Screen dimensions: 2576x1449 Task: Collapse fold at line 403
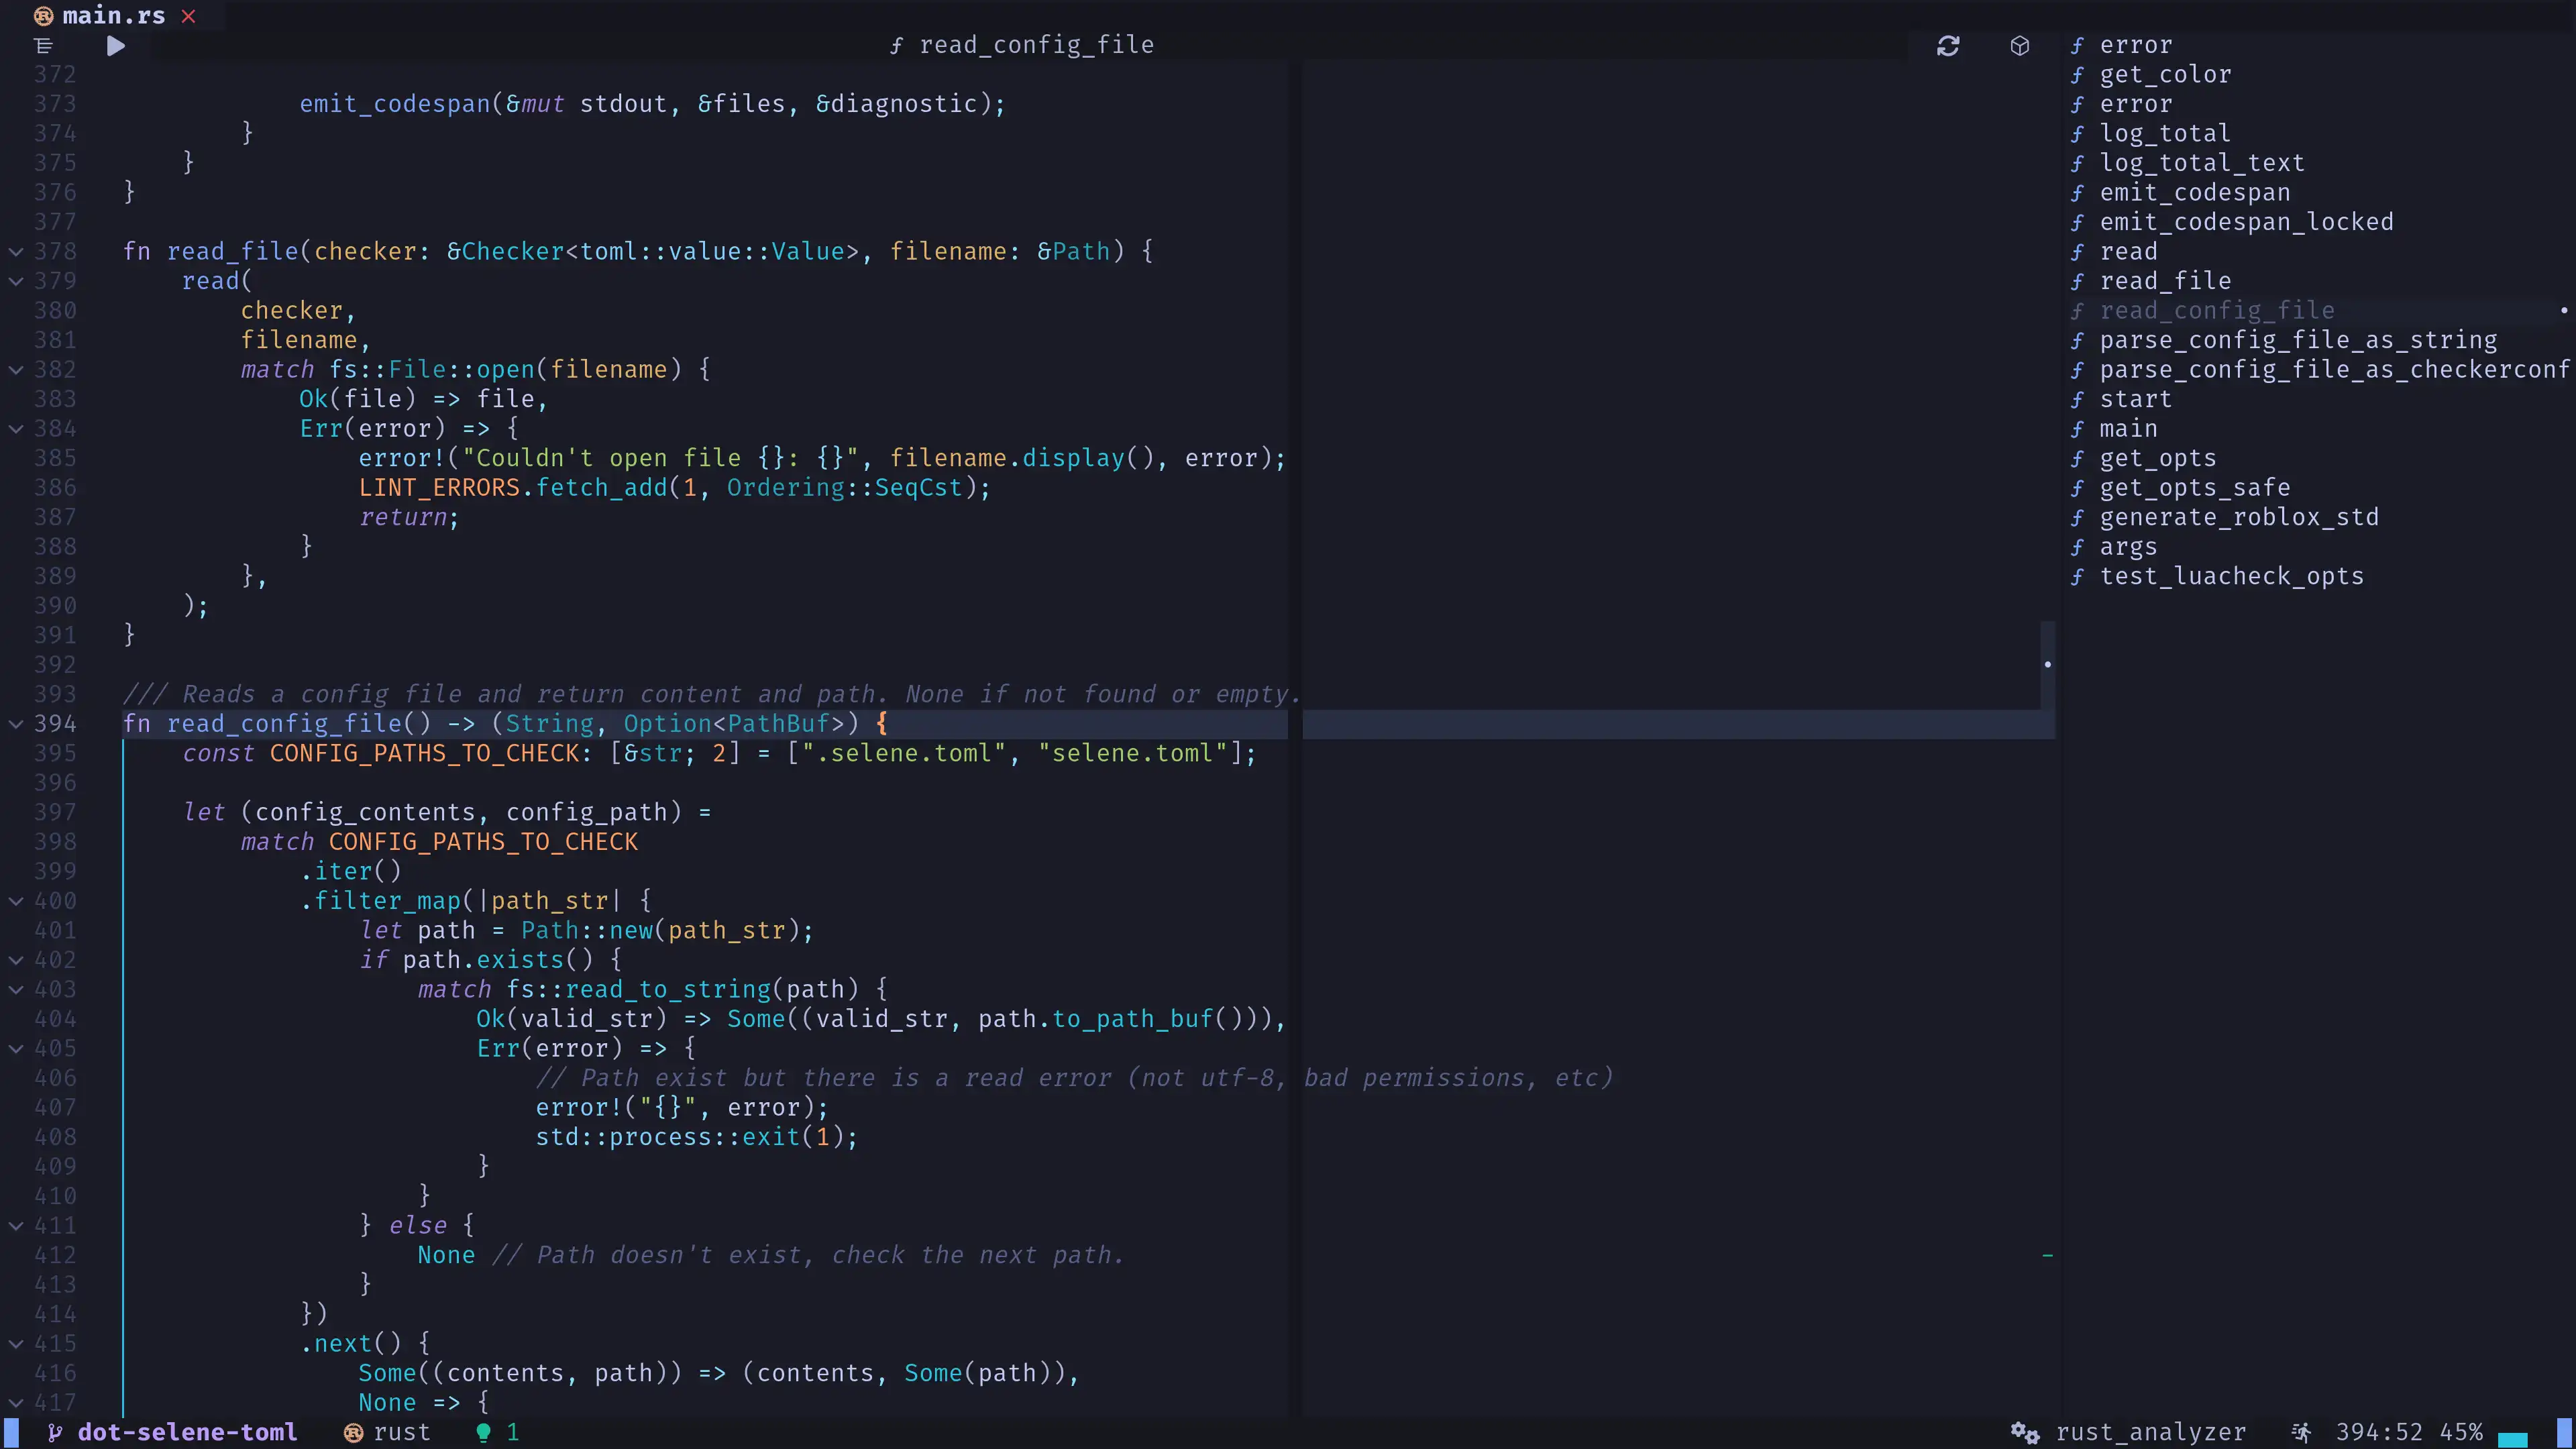coord(16,989)
